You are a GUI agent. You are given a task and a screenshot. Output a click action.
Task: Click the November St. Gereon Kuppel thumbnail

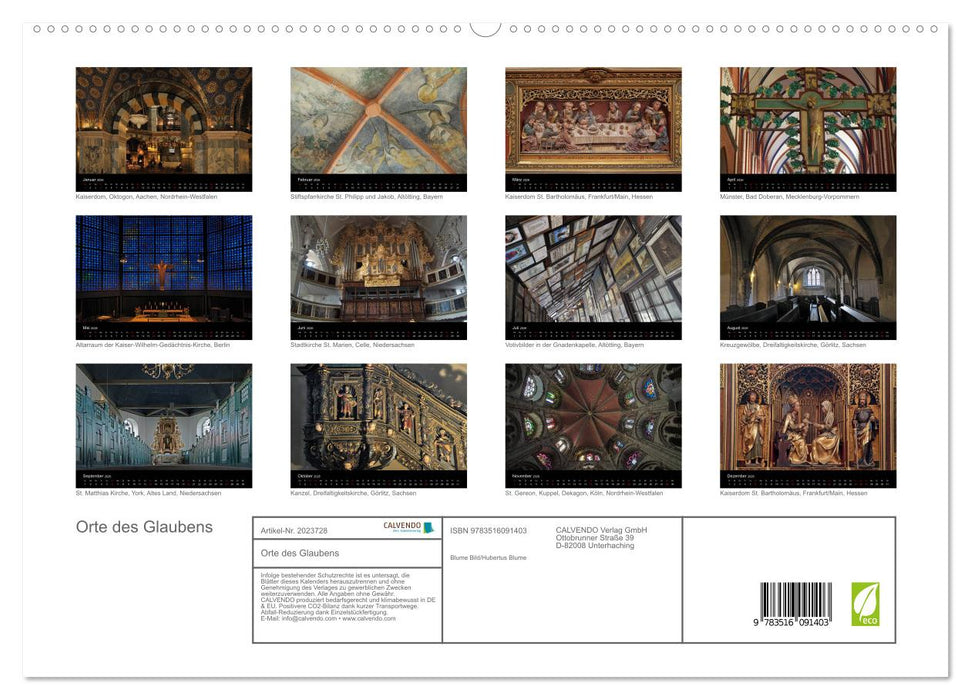591,426
